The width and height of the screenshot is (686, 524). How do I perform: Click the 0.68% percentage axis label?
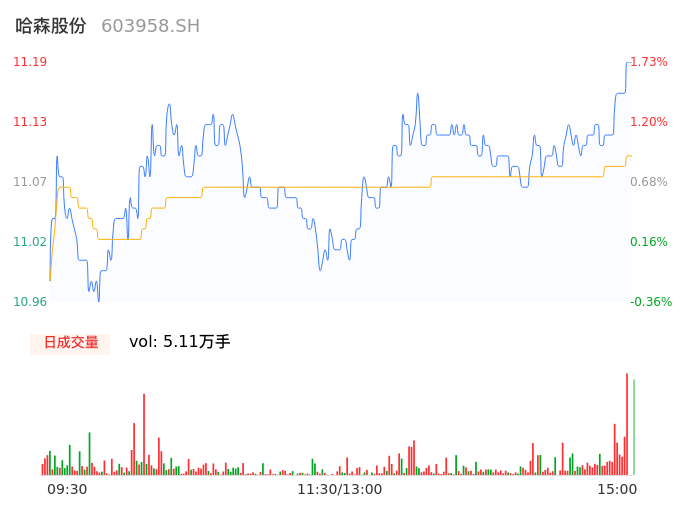(x=649, y=182)
